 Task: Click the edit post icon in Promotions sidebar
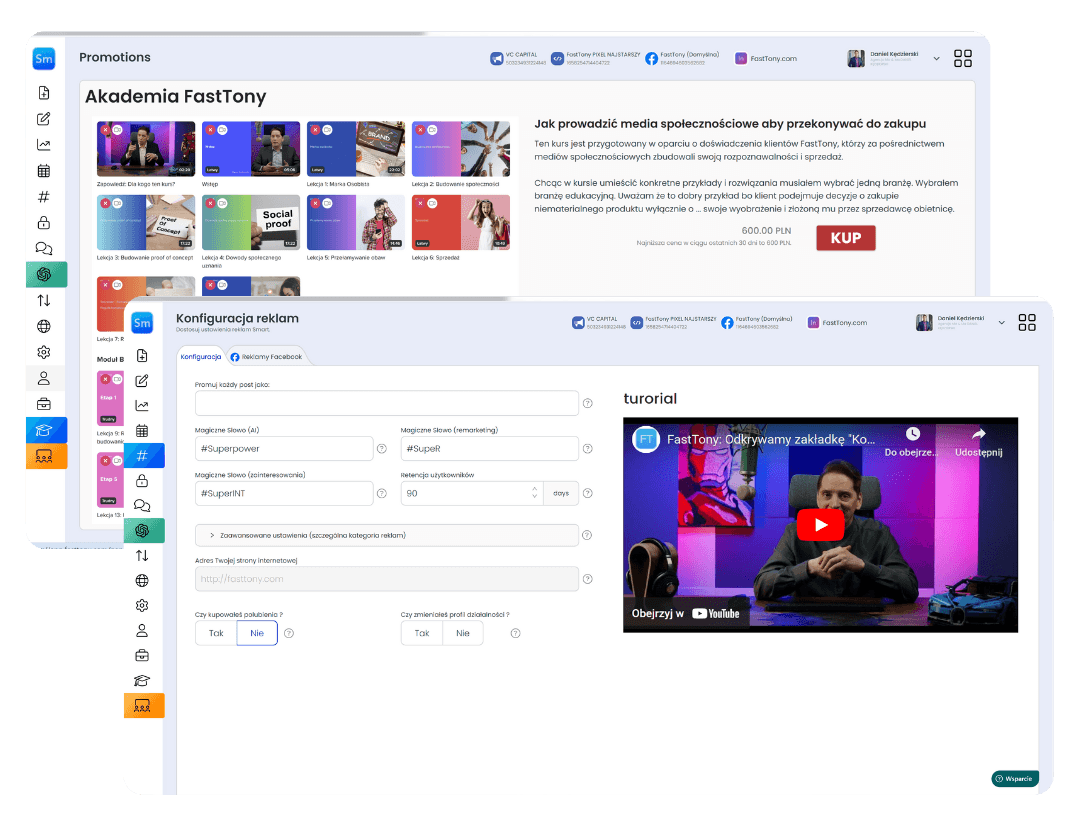tap(44, 119)
